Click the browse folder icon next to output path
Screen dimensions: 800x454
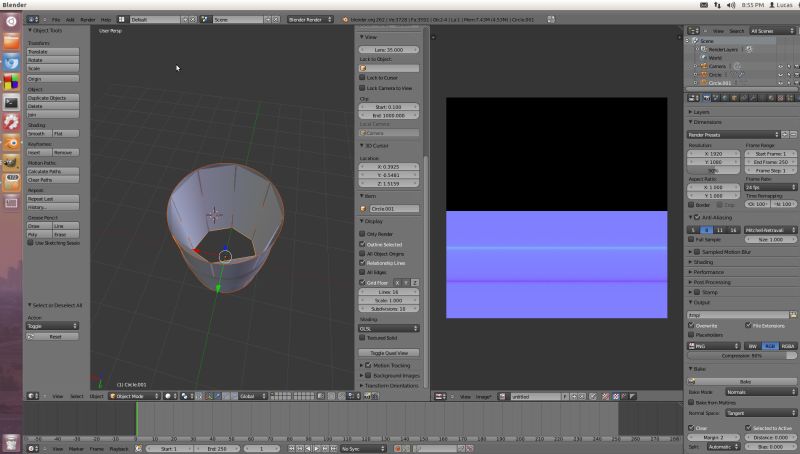(x=793, y=315)
